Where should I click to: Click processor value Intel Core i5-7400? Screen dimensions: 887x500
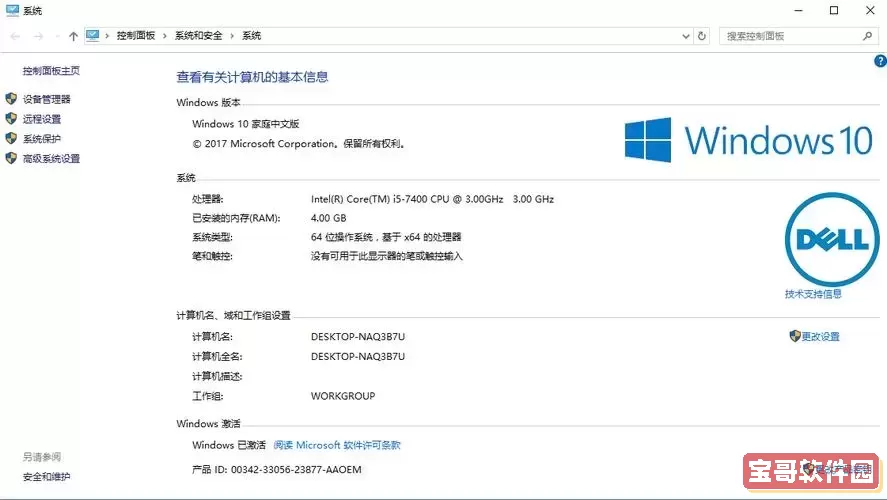pyautogui.click(x=432, y=199)
